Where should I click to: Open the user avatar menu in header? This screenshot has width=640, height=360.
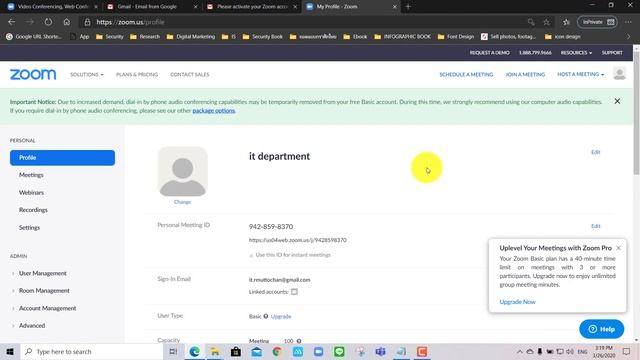[x=619, y=74]
